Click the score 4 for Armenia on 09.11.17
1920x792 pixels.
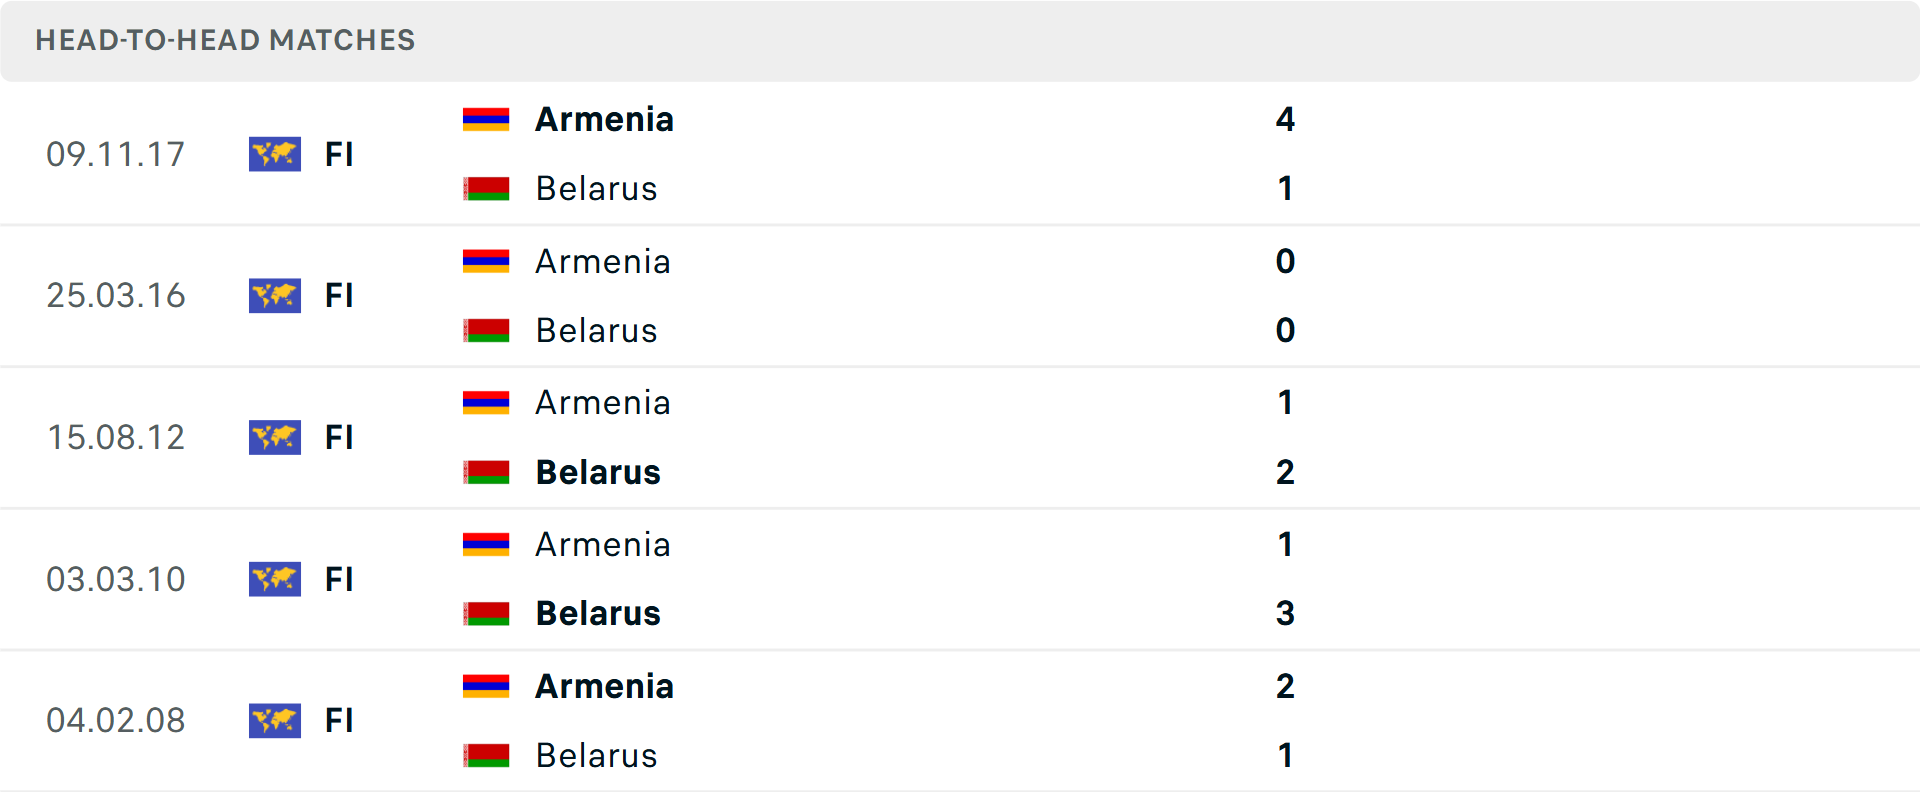[1286, 119]
